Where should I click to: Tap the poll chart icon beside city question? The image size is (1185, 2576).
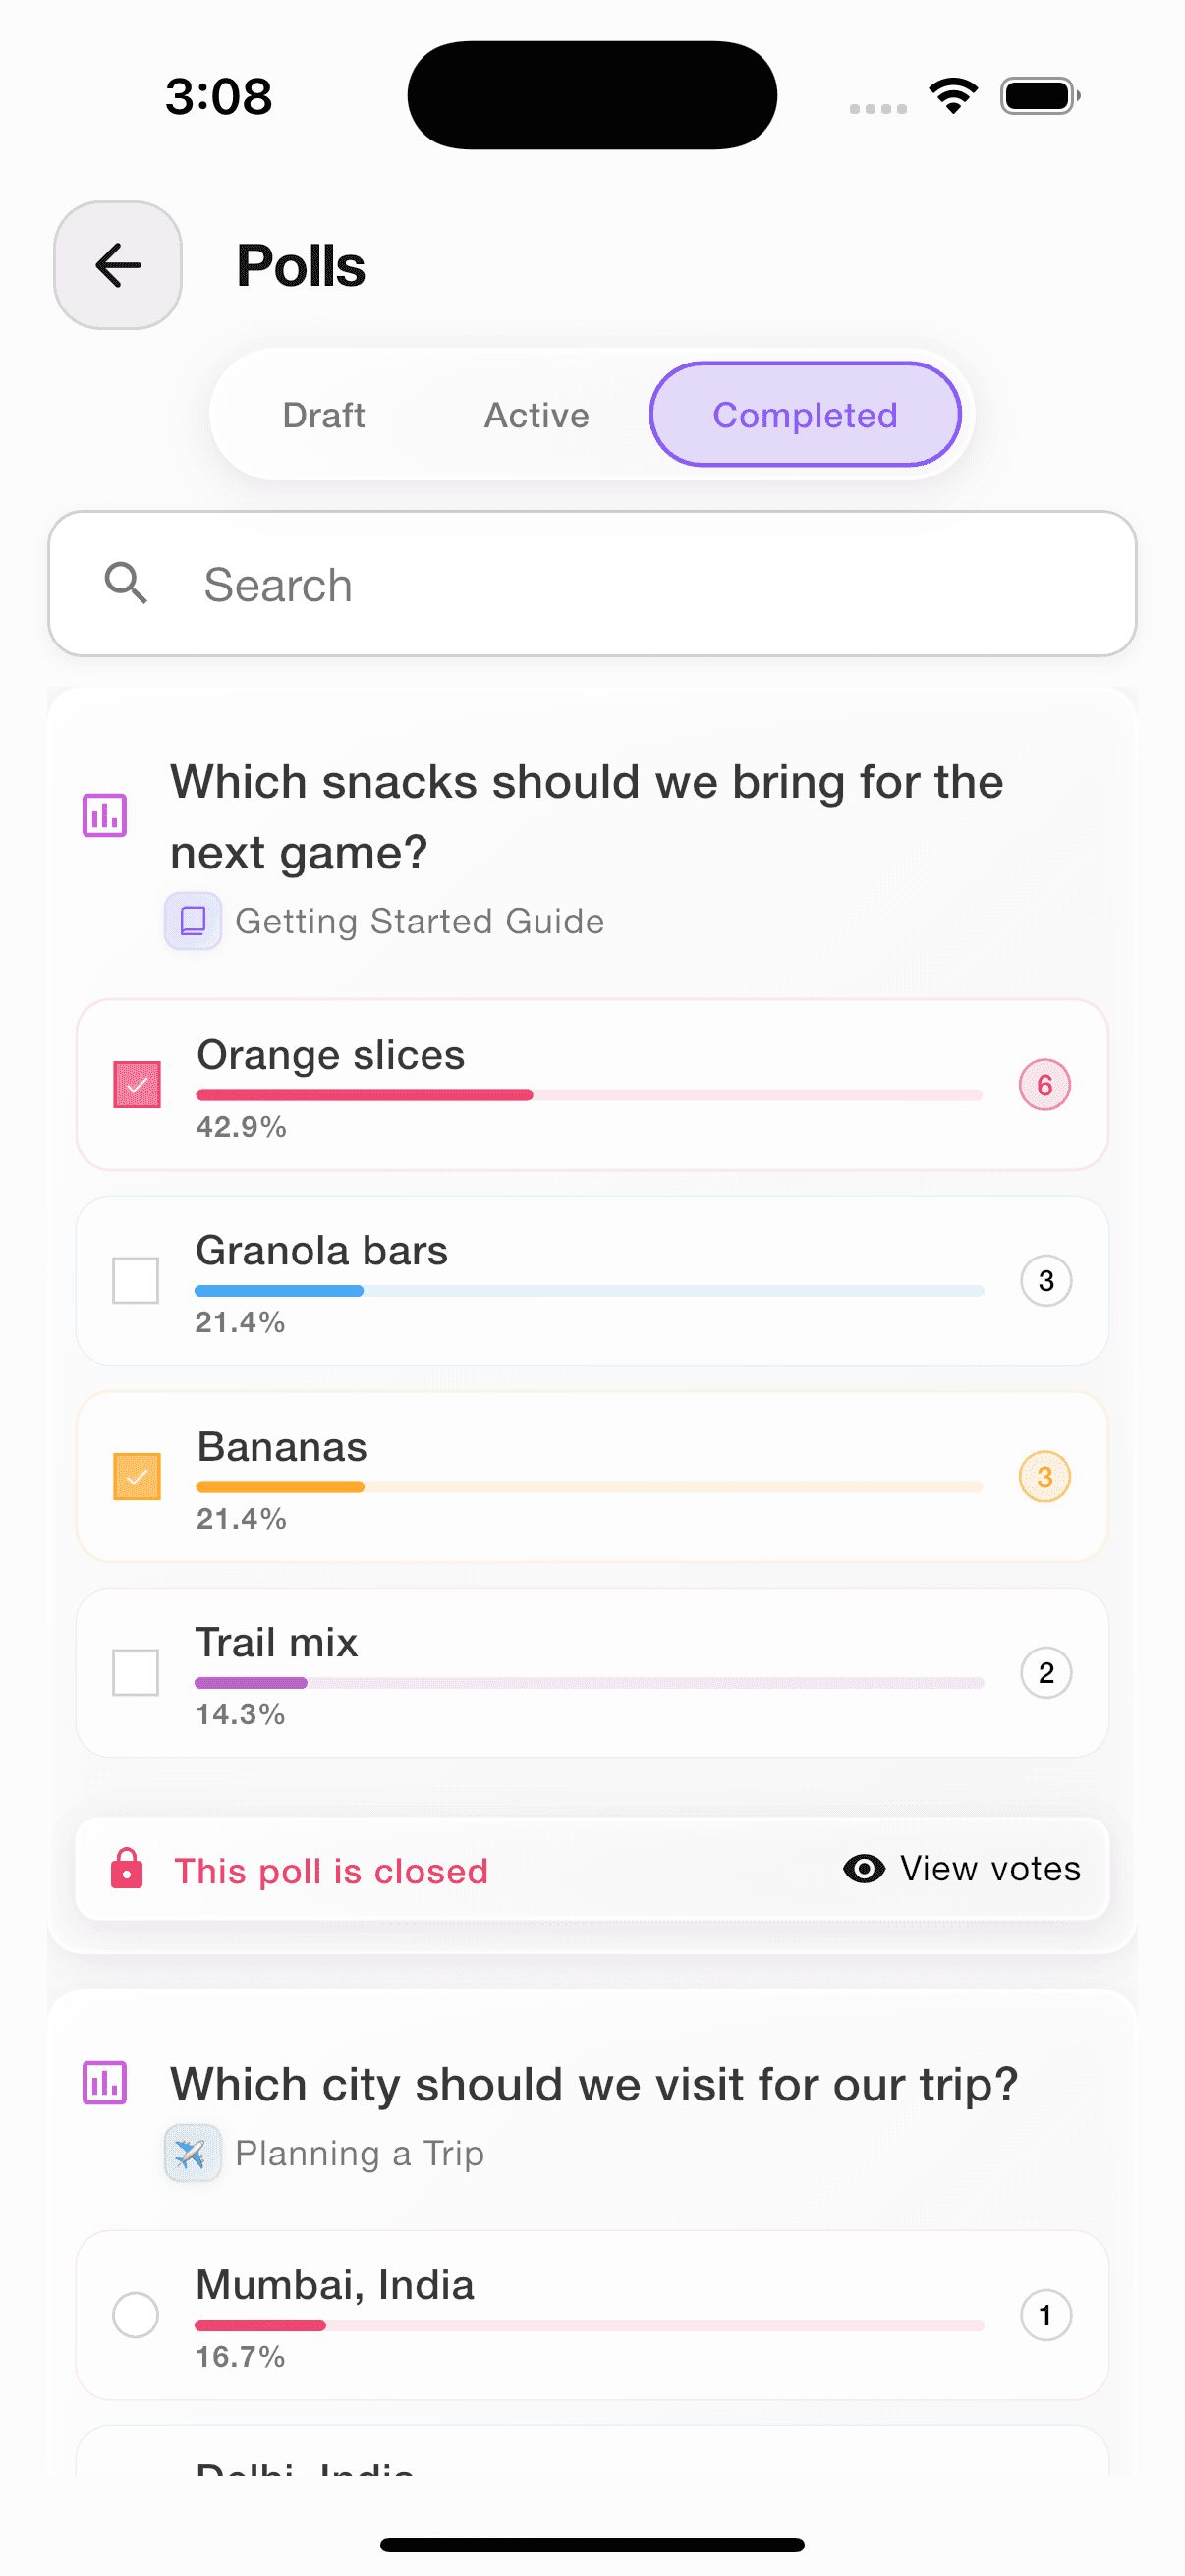coord(104,2083)
